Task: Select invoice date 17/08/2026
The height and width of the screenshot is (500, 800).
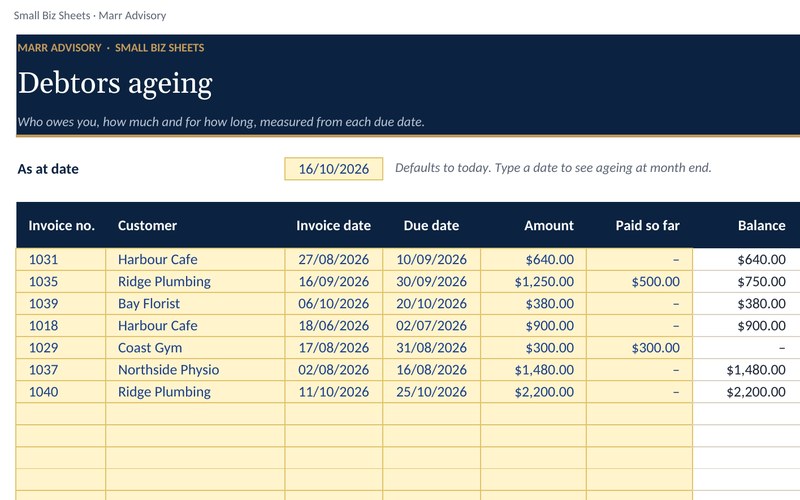Action: point(334,347)
